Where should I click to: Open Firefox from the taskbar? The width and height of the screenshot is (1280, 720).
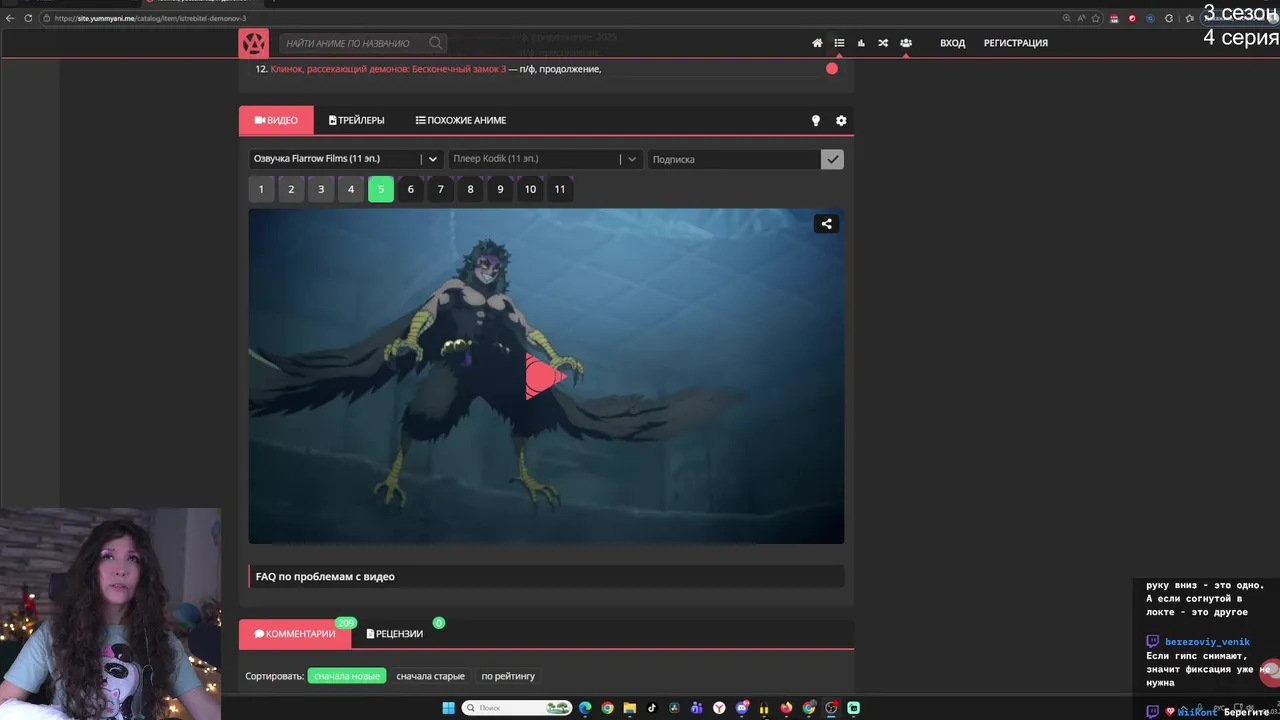coord(786,708)
